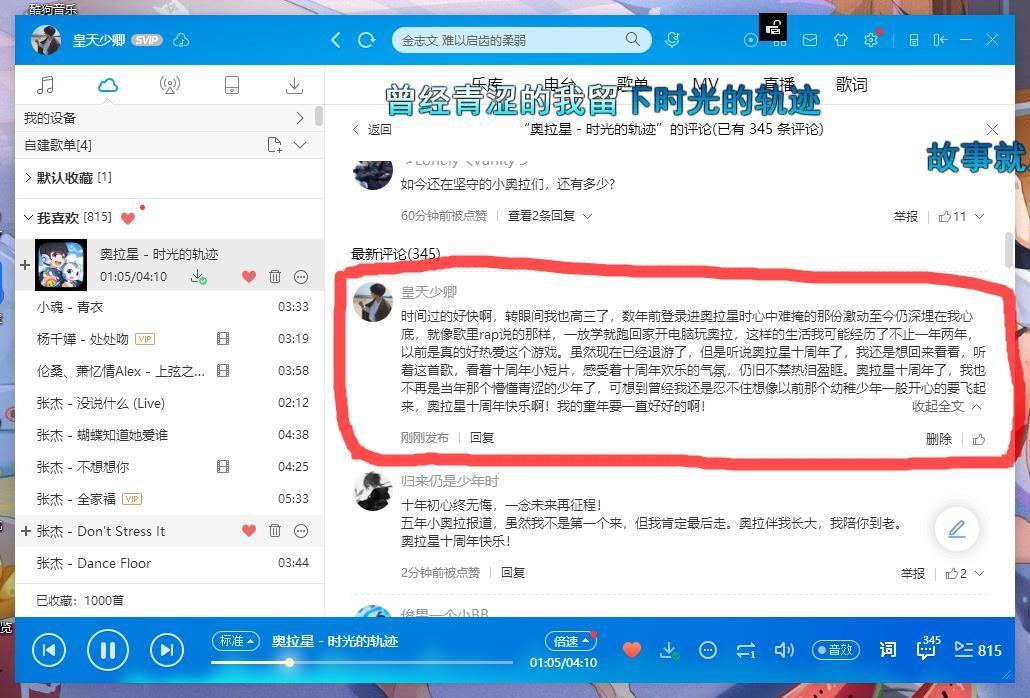The width and height of the screenshot is (1030, 698).
Task: Click the playlist sidebar scrollbar
Action: (x=319, y=116)
